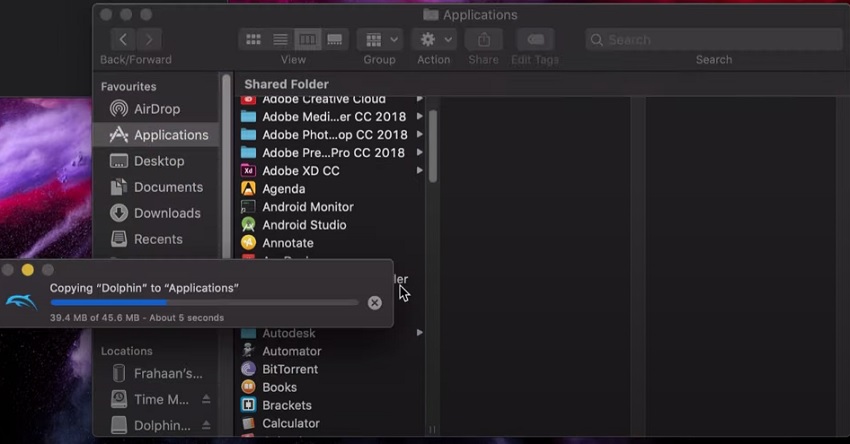Eject the Dolphin disk image
This screenshot has width=850, height=444.
coord(206,426)
